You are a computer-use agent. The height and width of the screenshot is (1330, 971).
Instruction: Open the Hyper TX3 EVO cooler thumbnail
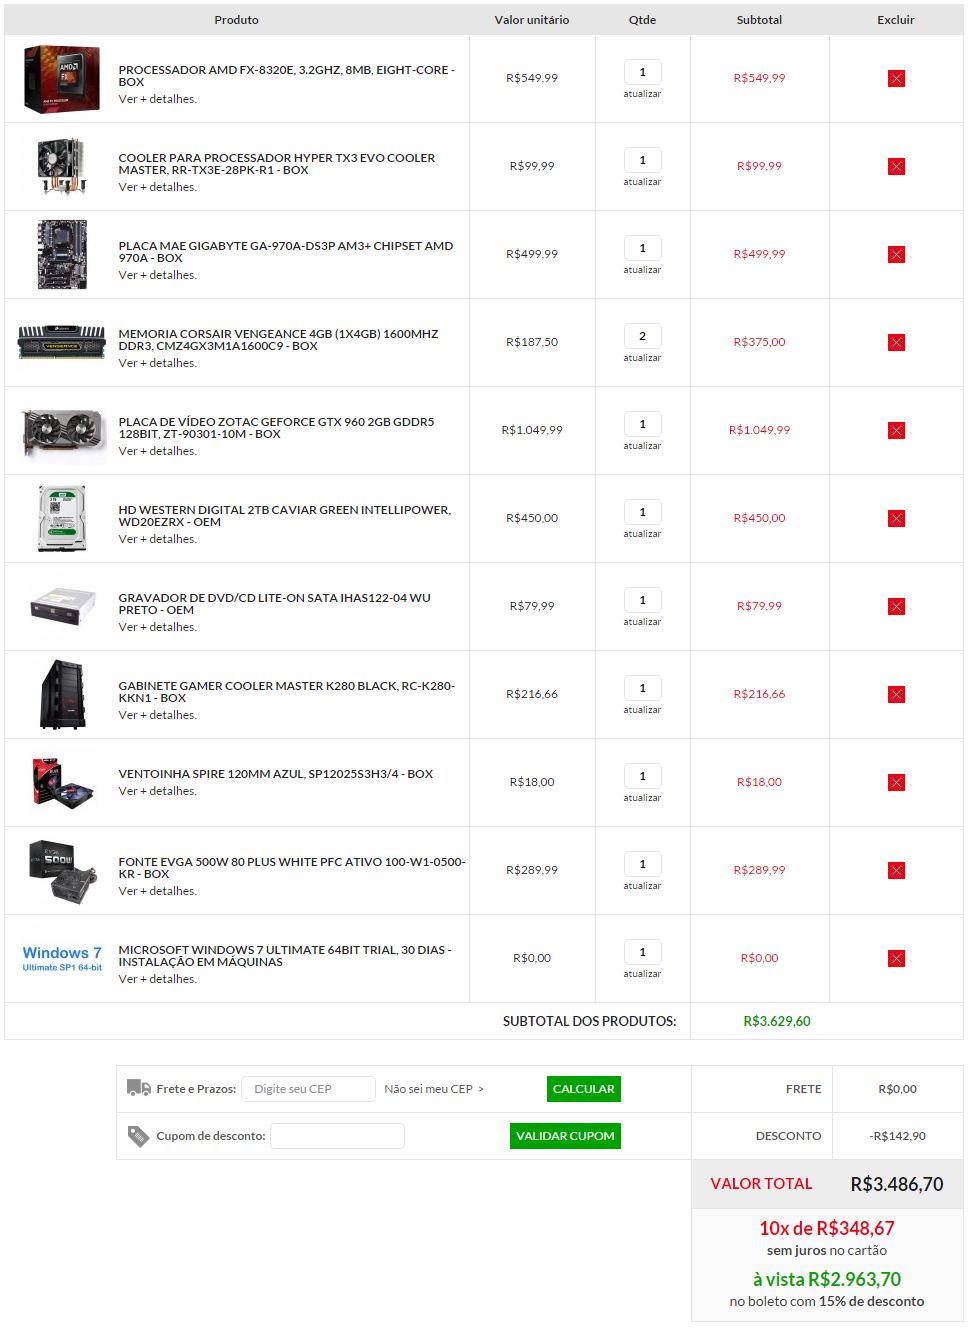(x=62, y=166)
